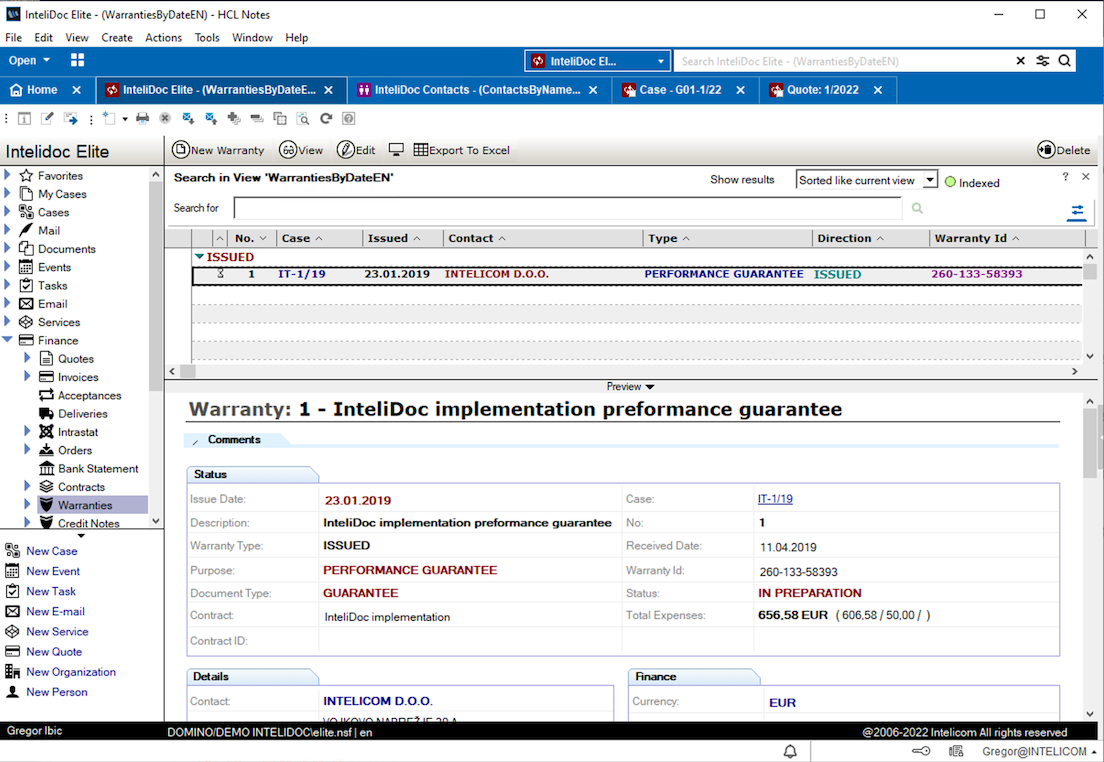This screenshot has width=1104, height=762.
Task: Open the InteliDoc El... application selector dropdown
Action: click(660, 61)
